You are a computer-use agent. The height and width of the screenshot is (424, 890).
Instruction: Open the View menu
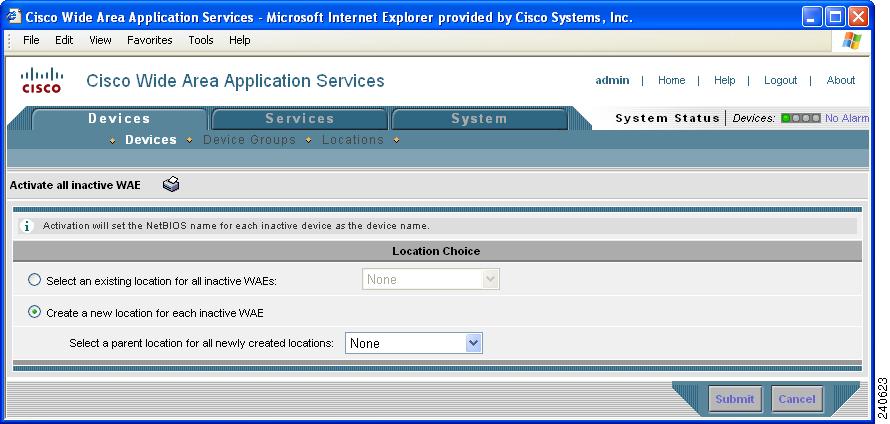(100, 40)
